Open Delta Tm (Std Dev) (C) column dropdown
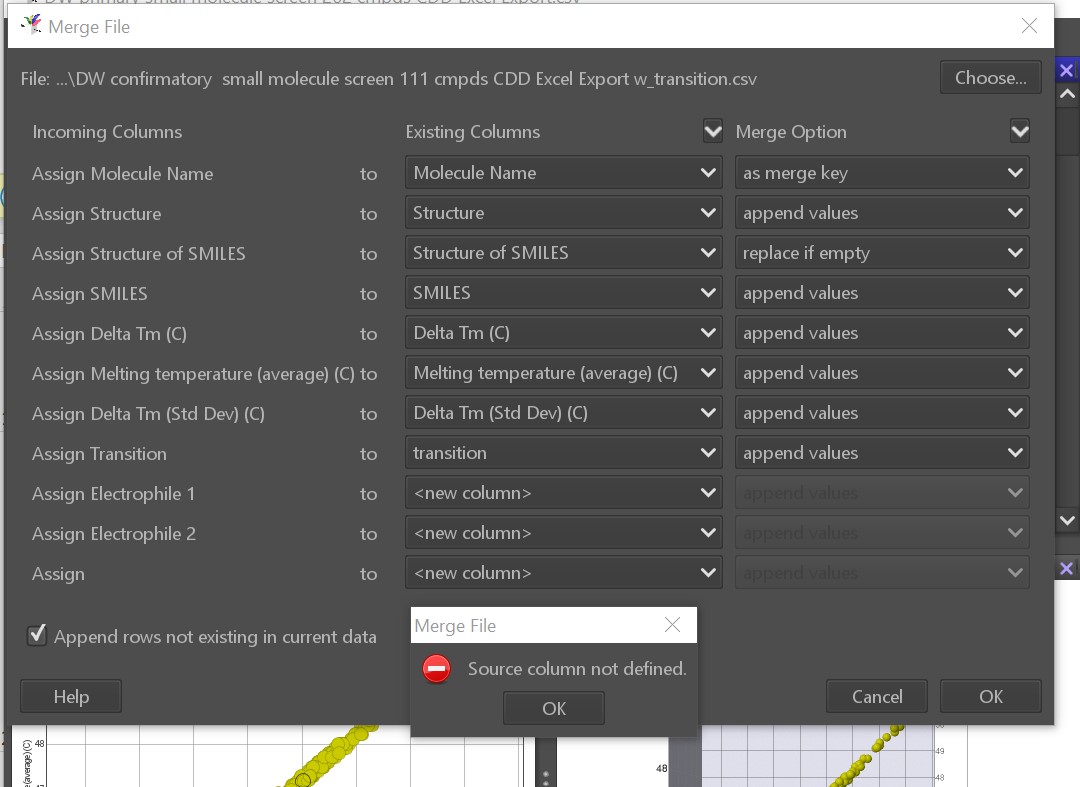Viewport: 1080px width, 787px height. click(563, 413)
